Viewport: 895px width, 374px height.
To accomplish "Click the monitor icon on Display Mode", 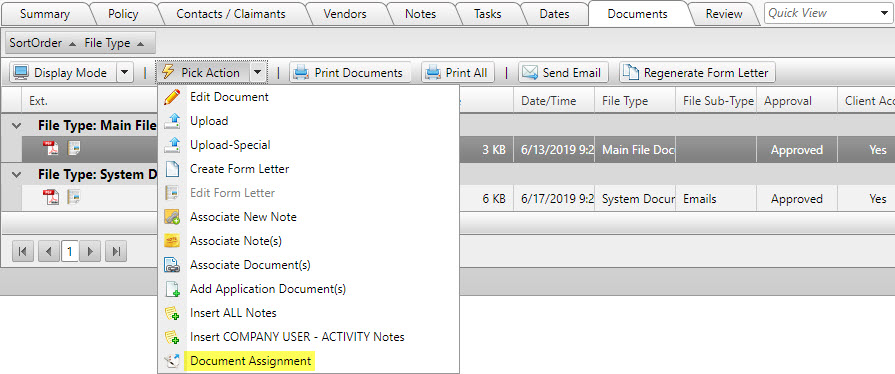I will (x=21, y=73).
